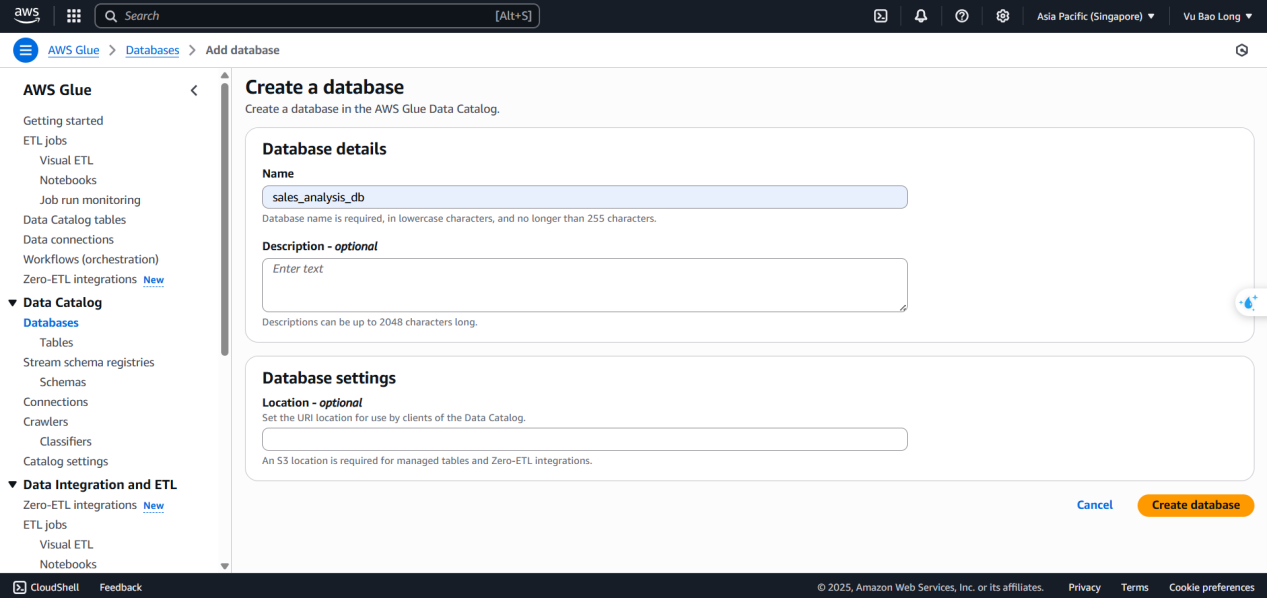Open the Terms footer link
Image resolution: width=1267 pixels, height=598 pixels.
1134,587
